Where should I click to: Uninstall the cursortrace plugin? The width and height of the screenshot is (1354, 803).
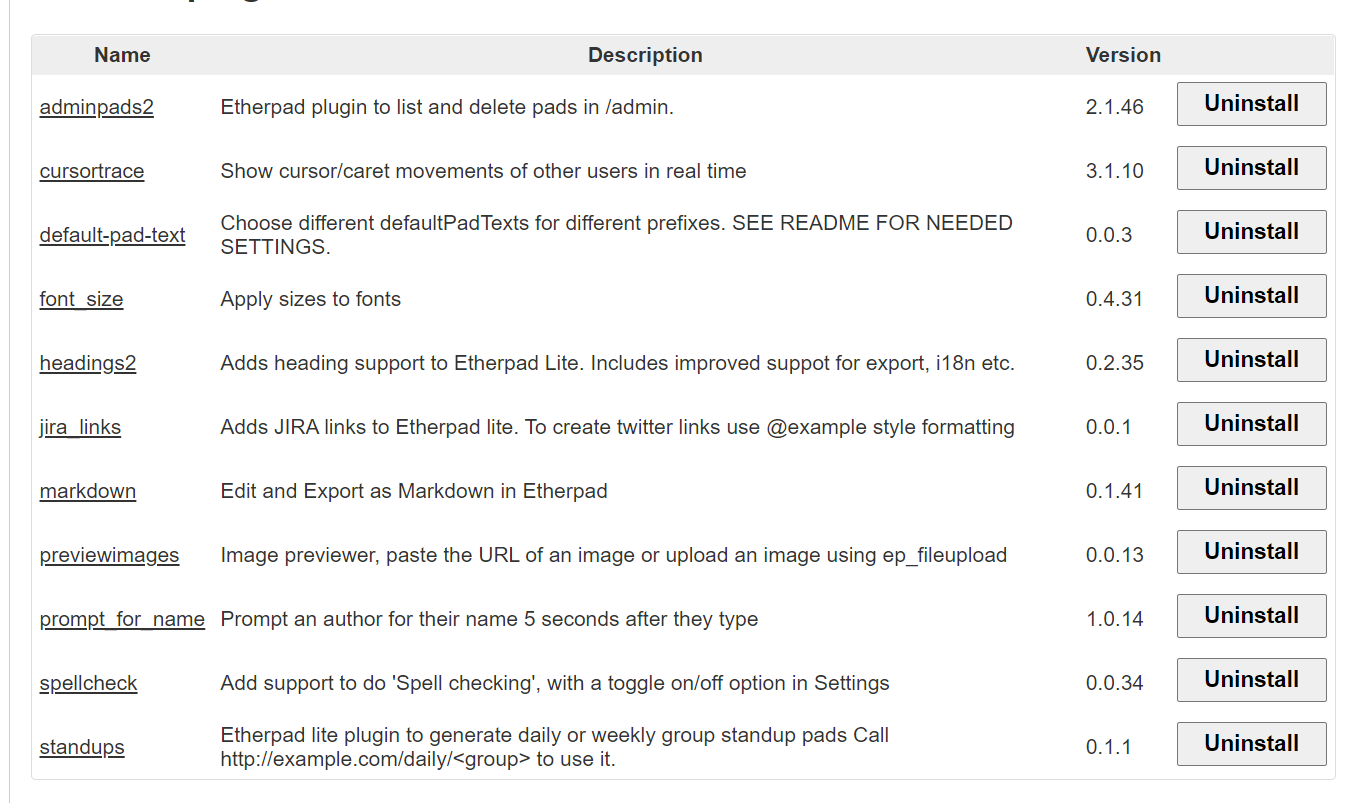pos(1251,167)
